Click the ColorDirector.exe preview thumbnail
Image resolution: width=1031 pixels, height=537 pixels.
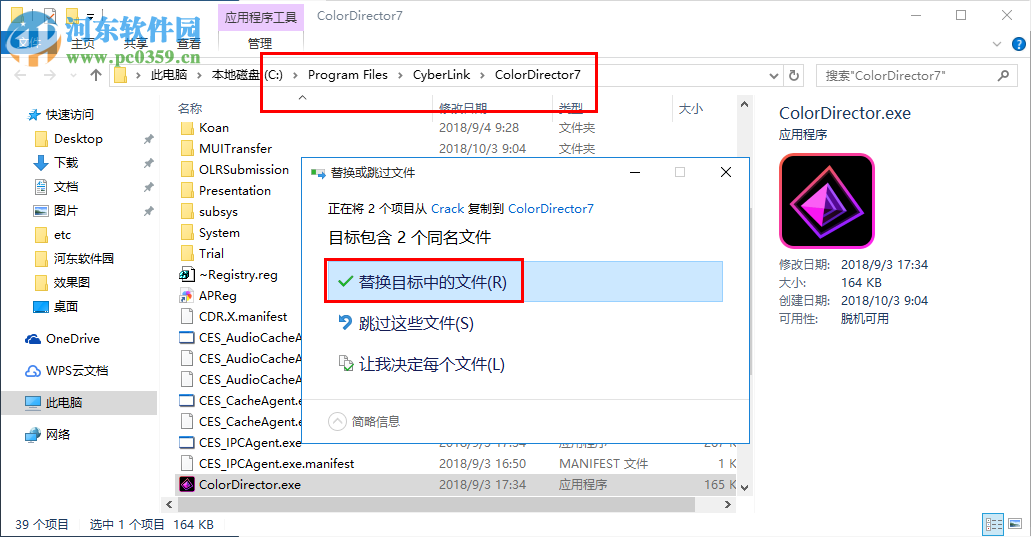tap(827, 200)
